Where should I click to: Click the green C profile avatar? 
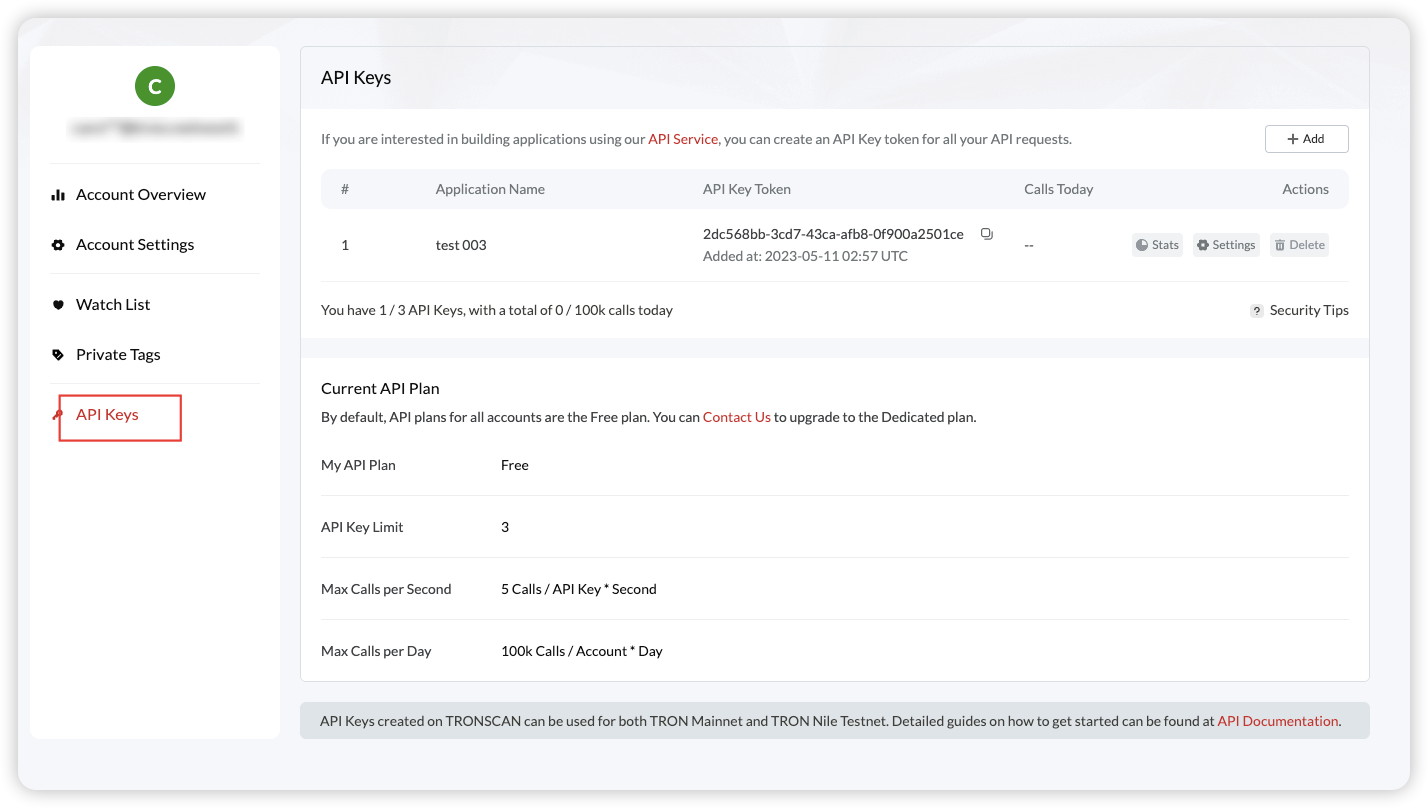click(x=154, y=86)
